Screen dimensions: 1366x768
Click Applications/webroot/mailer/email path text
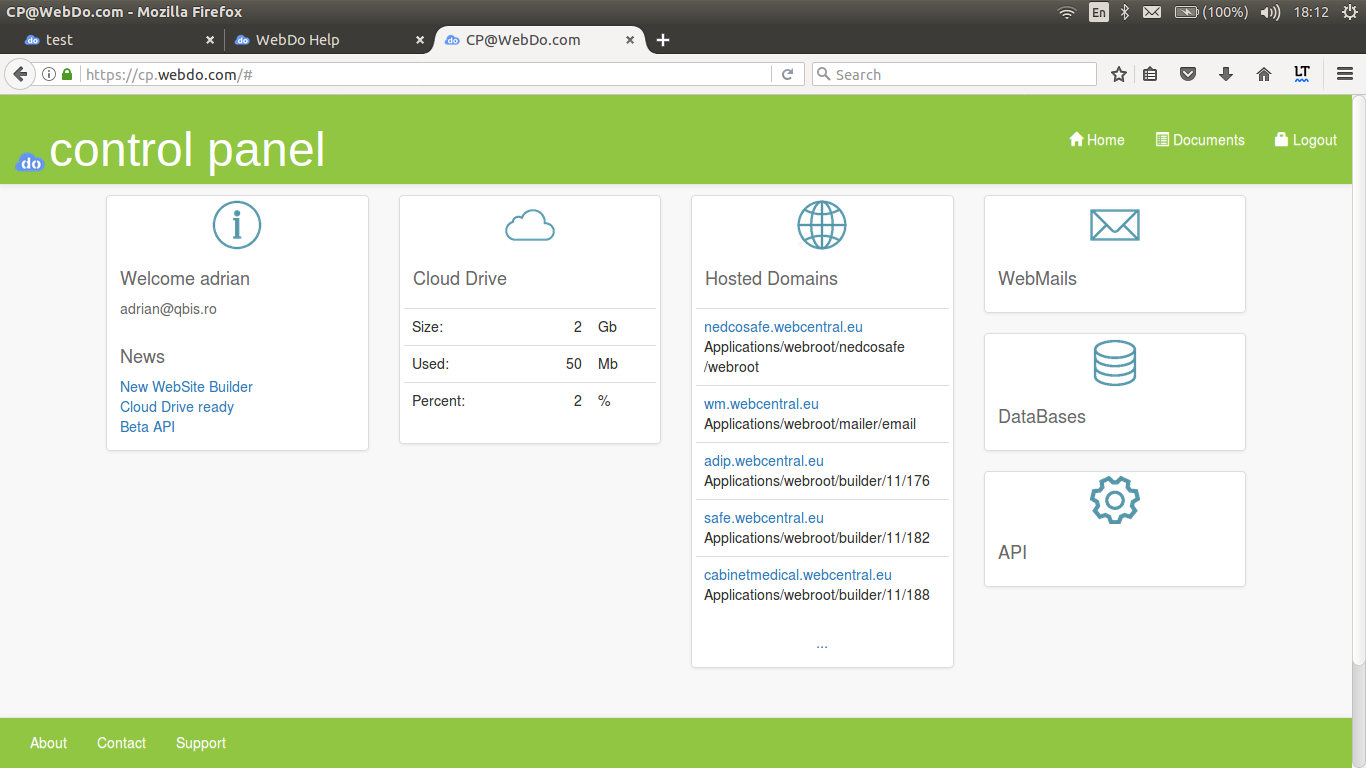(810, 424)
